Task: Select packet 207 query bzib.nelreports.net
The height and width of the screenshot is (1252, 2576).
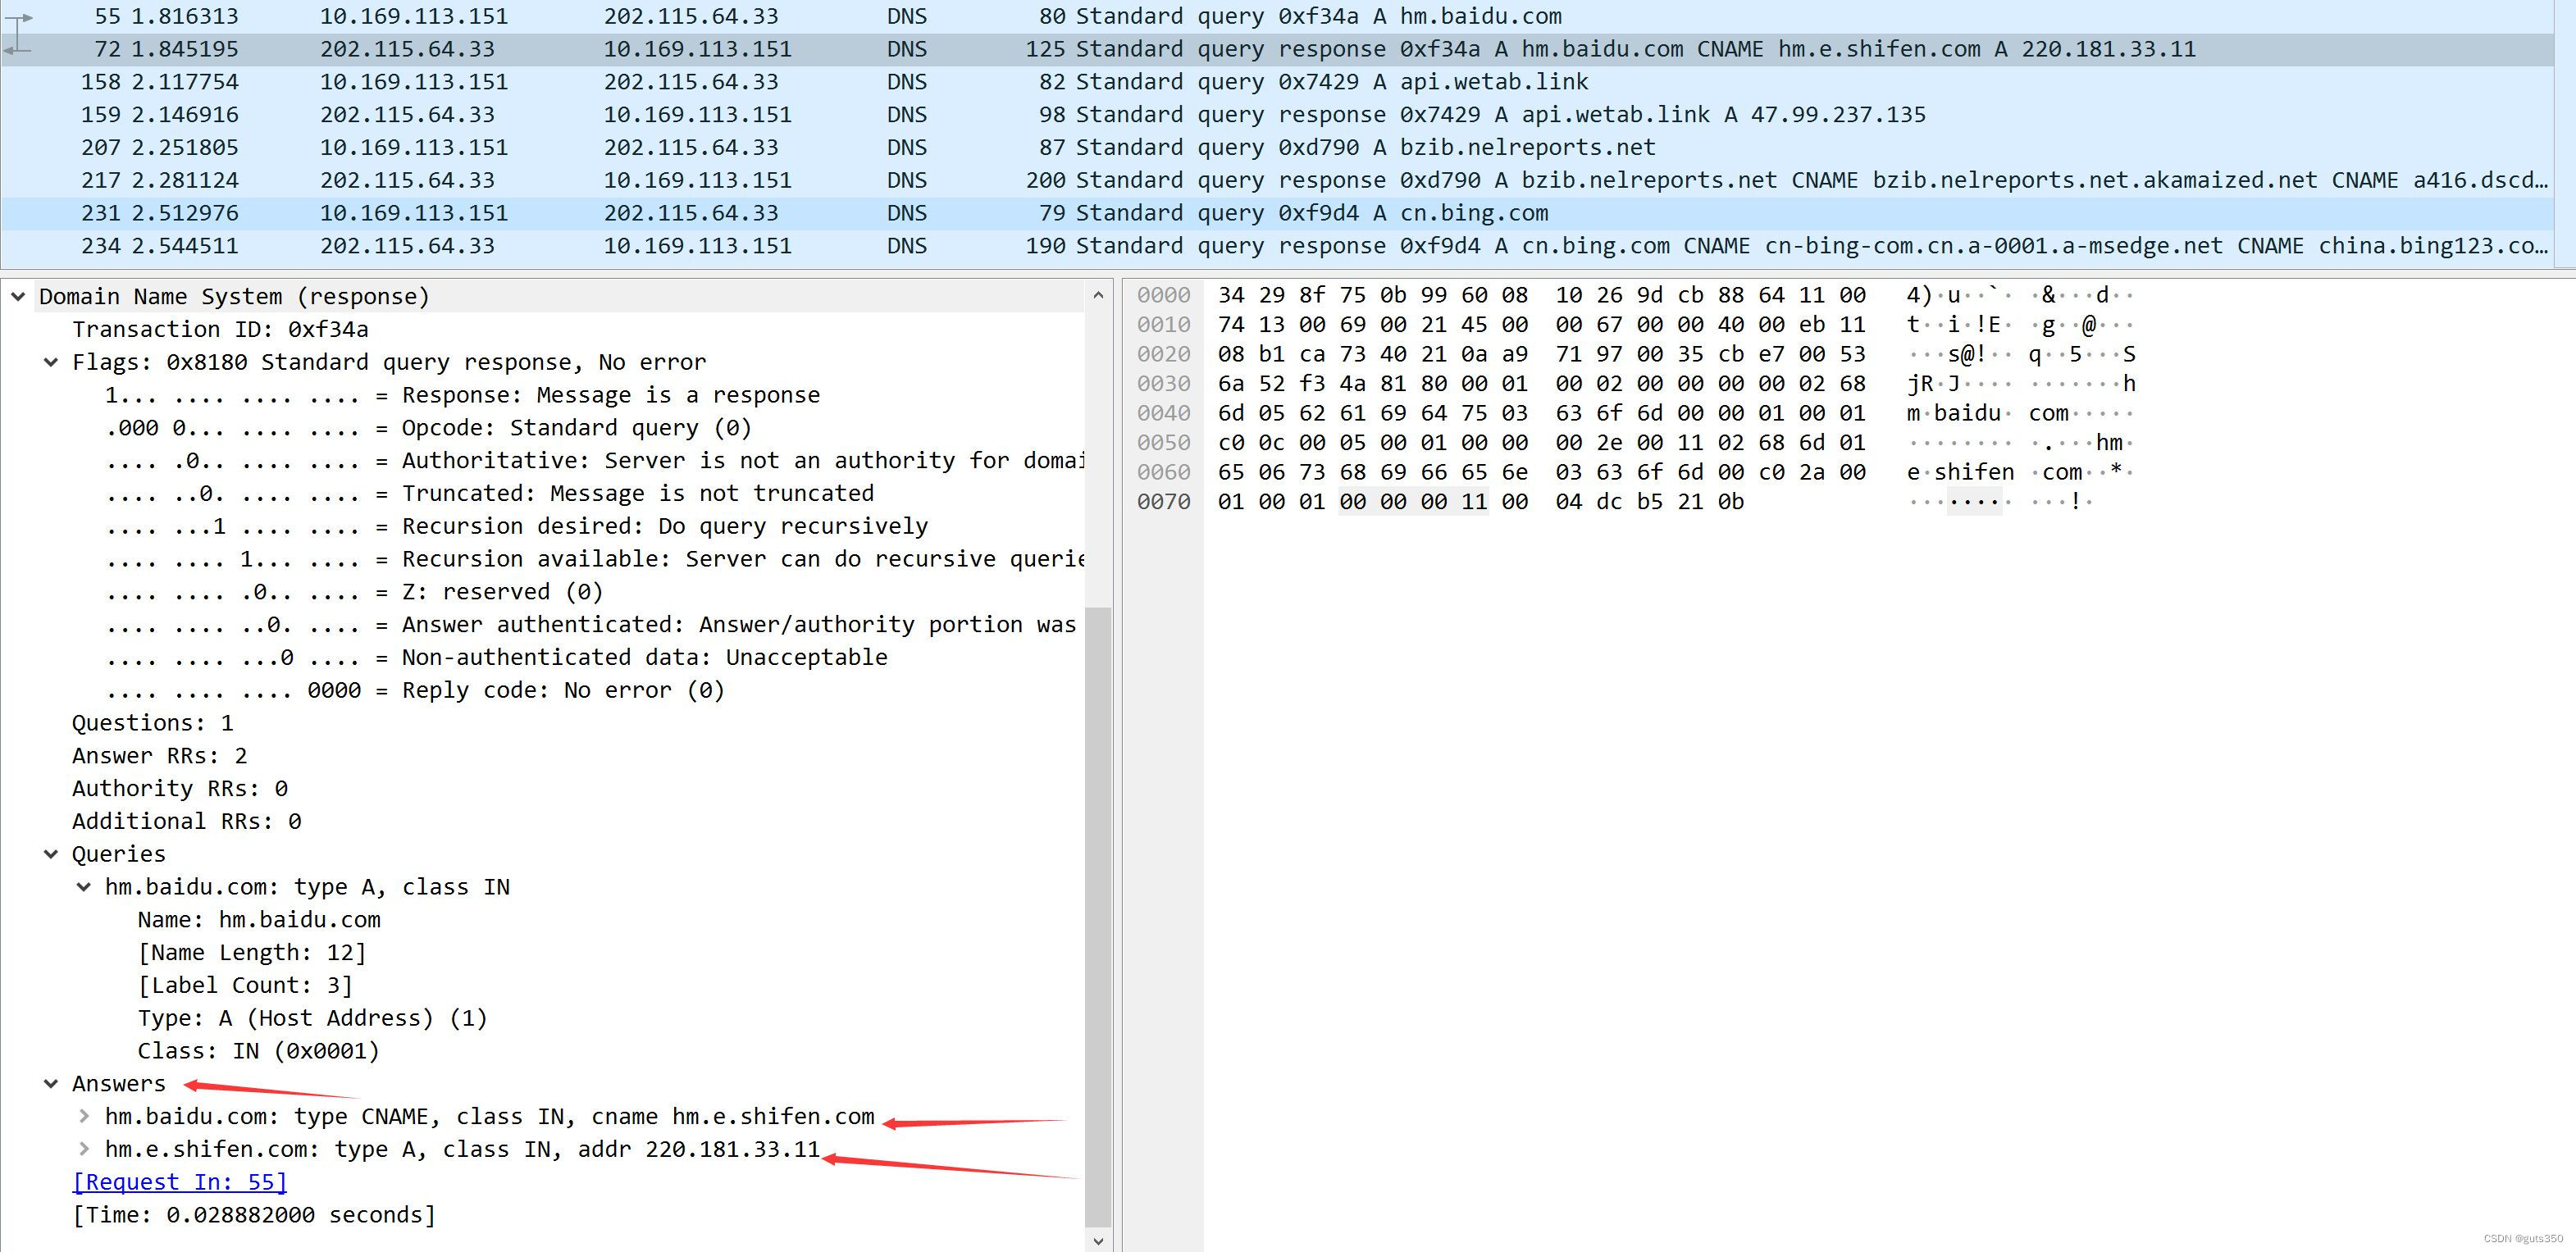Action: tap(1276, 148)
